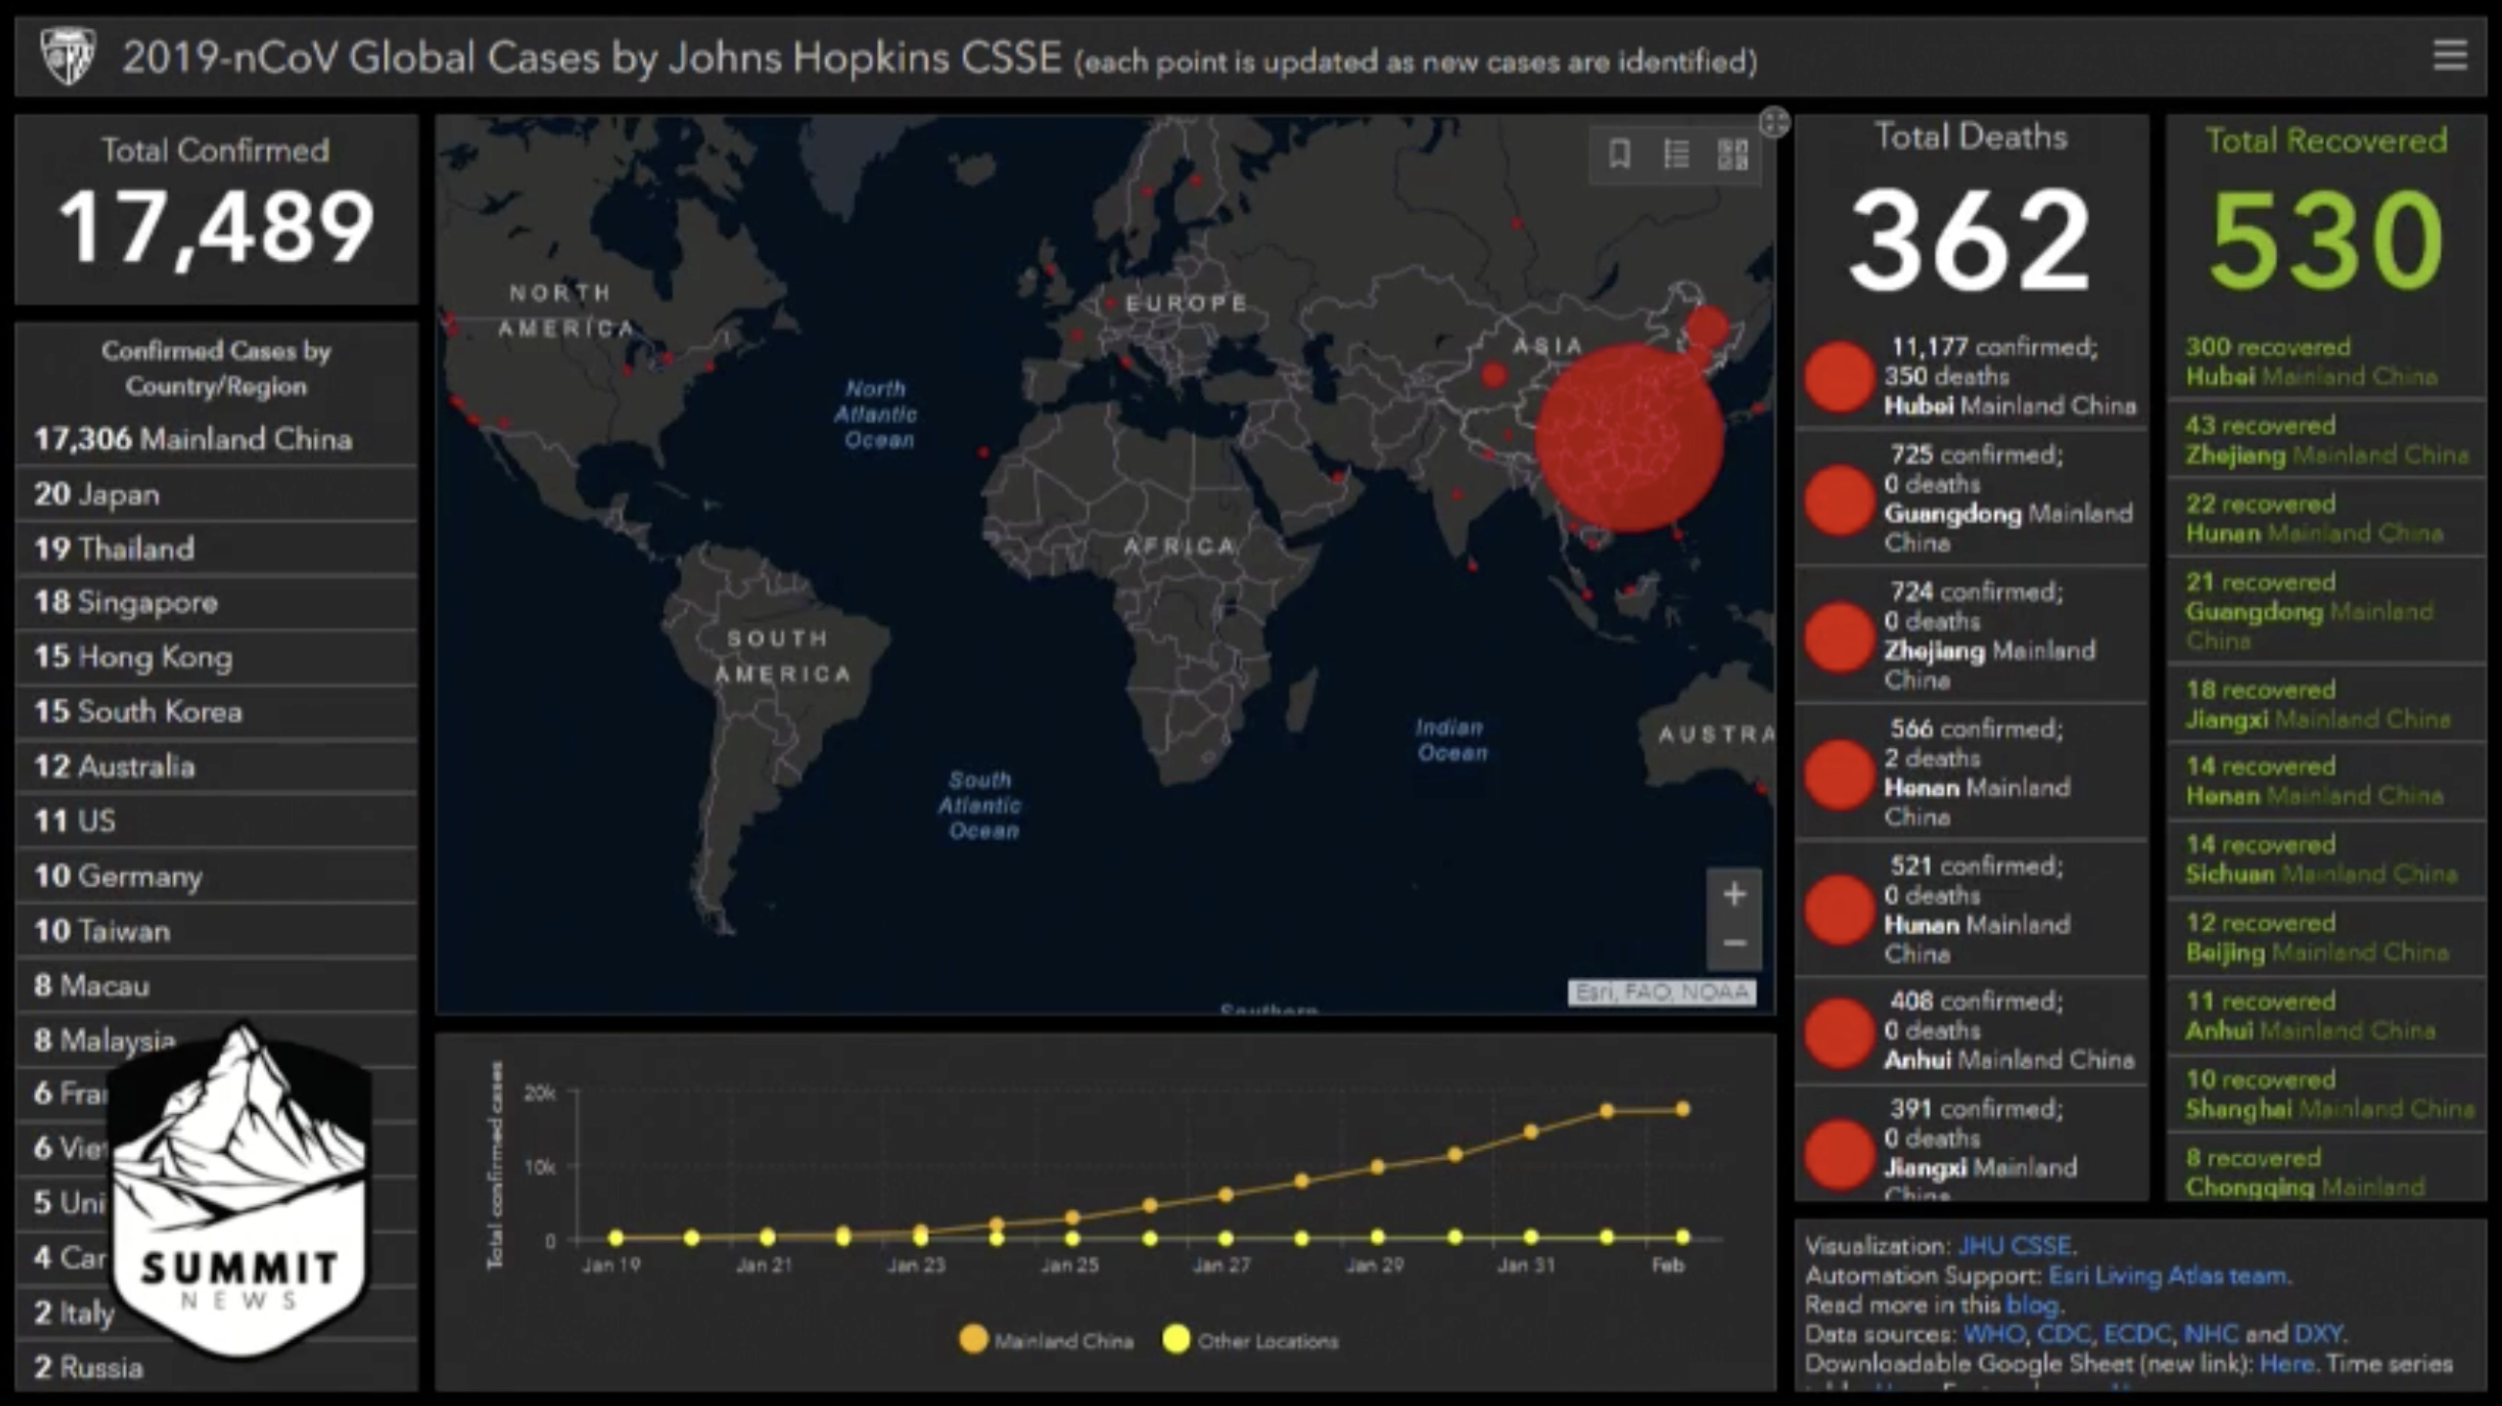Image resolution: width=2502 pixels, height=1406 pixels.
Task: Click the Total Deaths 362 counter
Action: point(1970,215)
